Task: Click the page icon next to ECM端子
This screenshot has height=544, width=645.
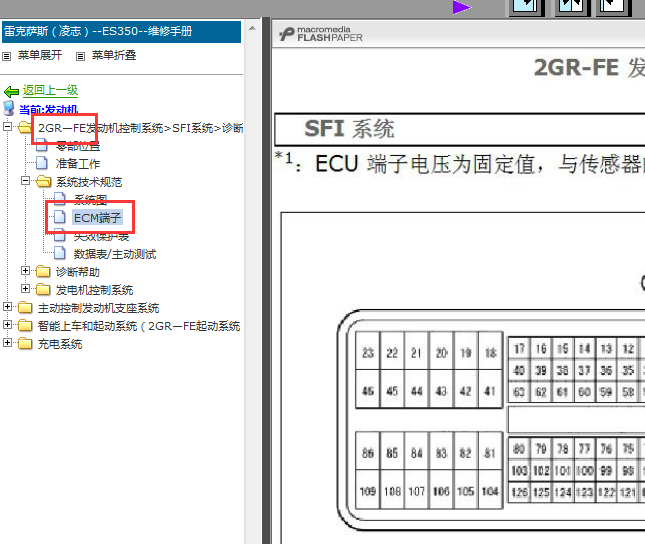Action: (60, 217)
